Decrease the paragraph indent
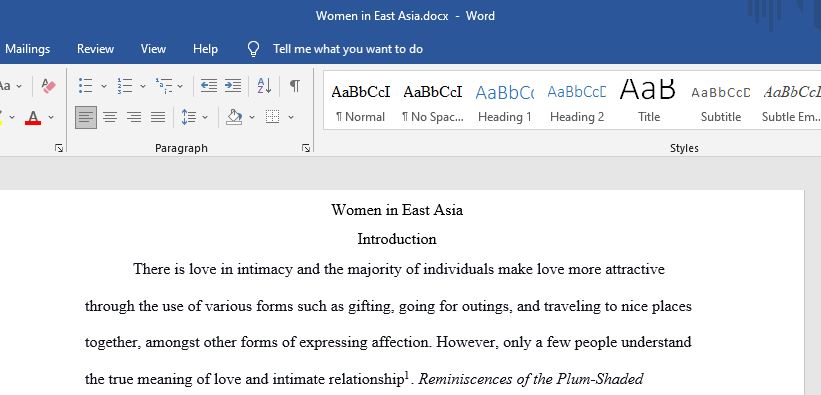The image size is (821, 395). click(209, 86)
